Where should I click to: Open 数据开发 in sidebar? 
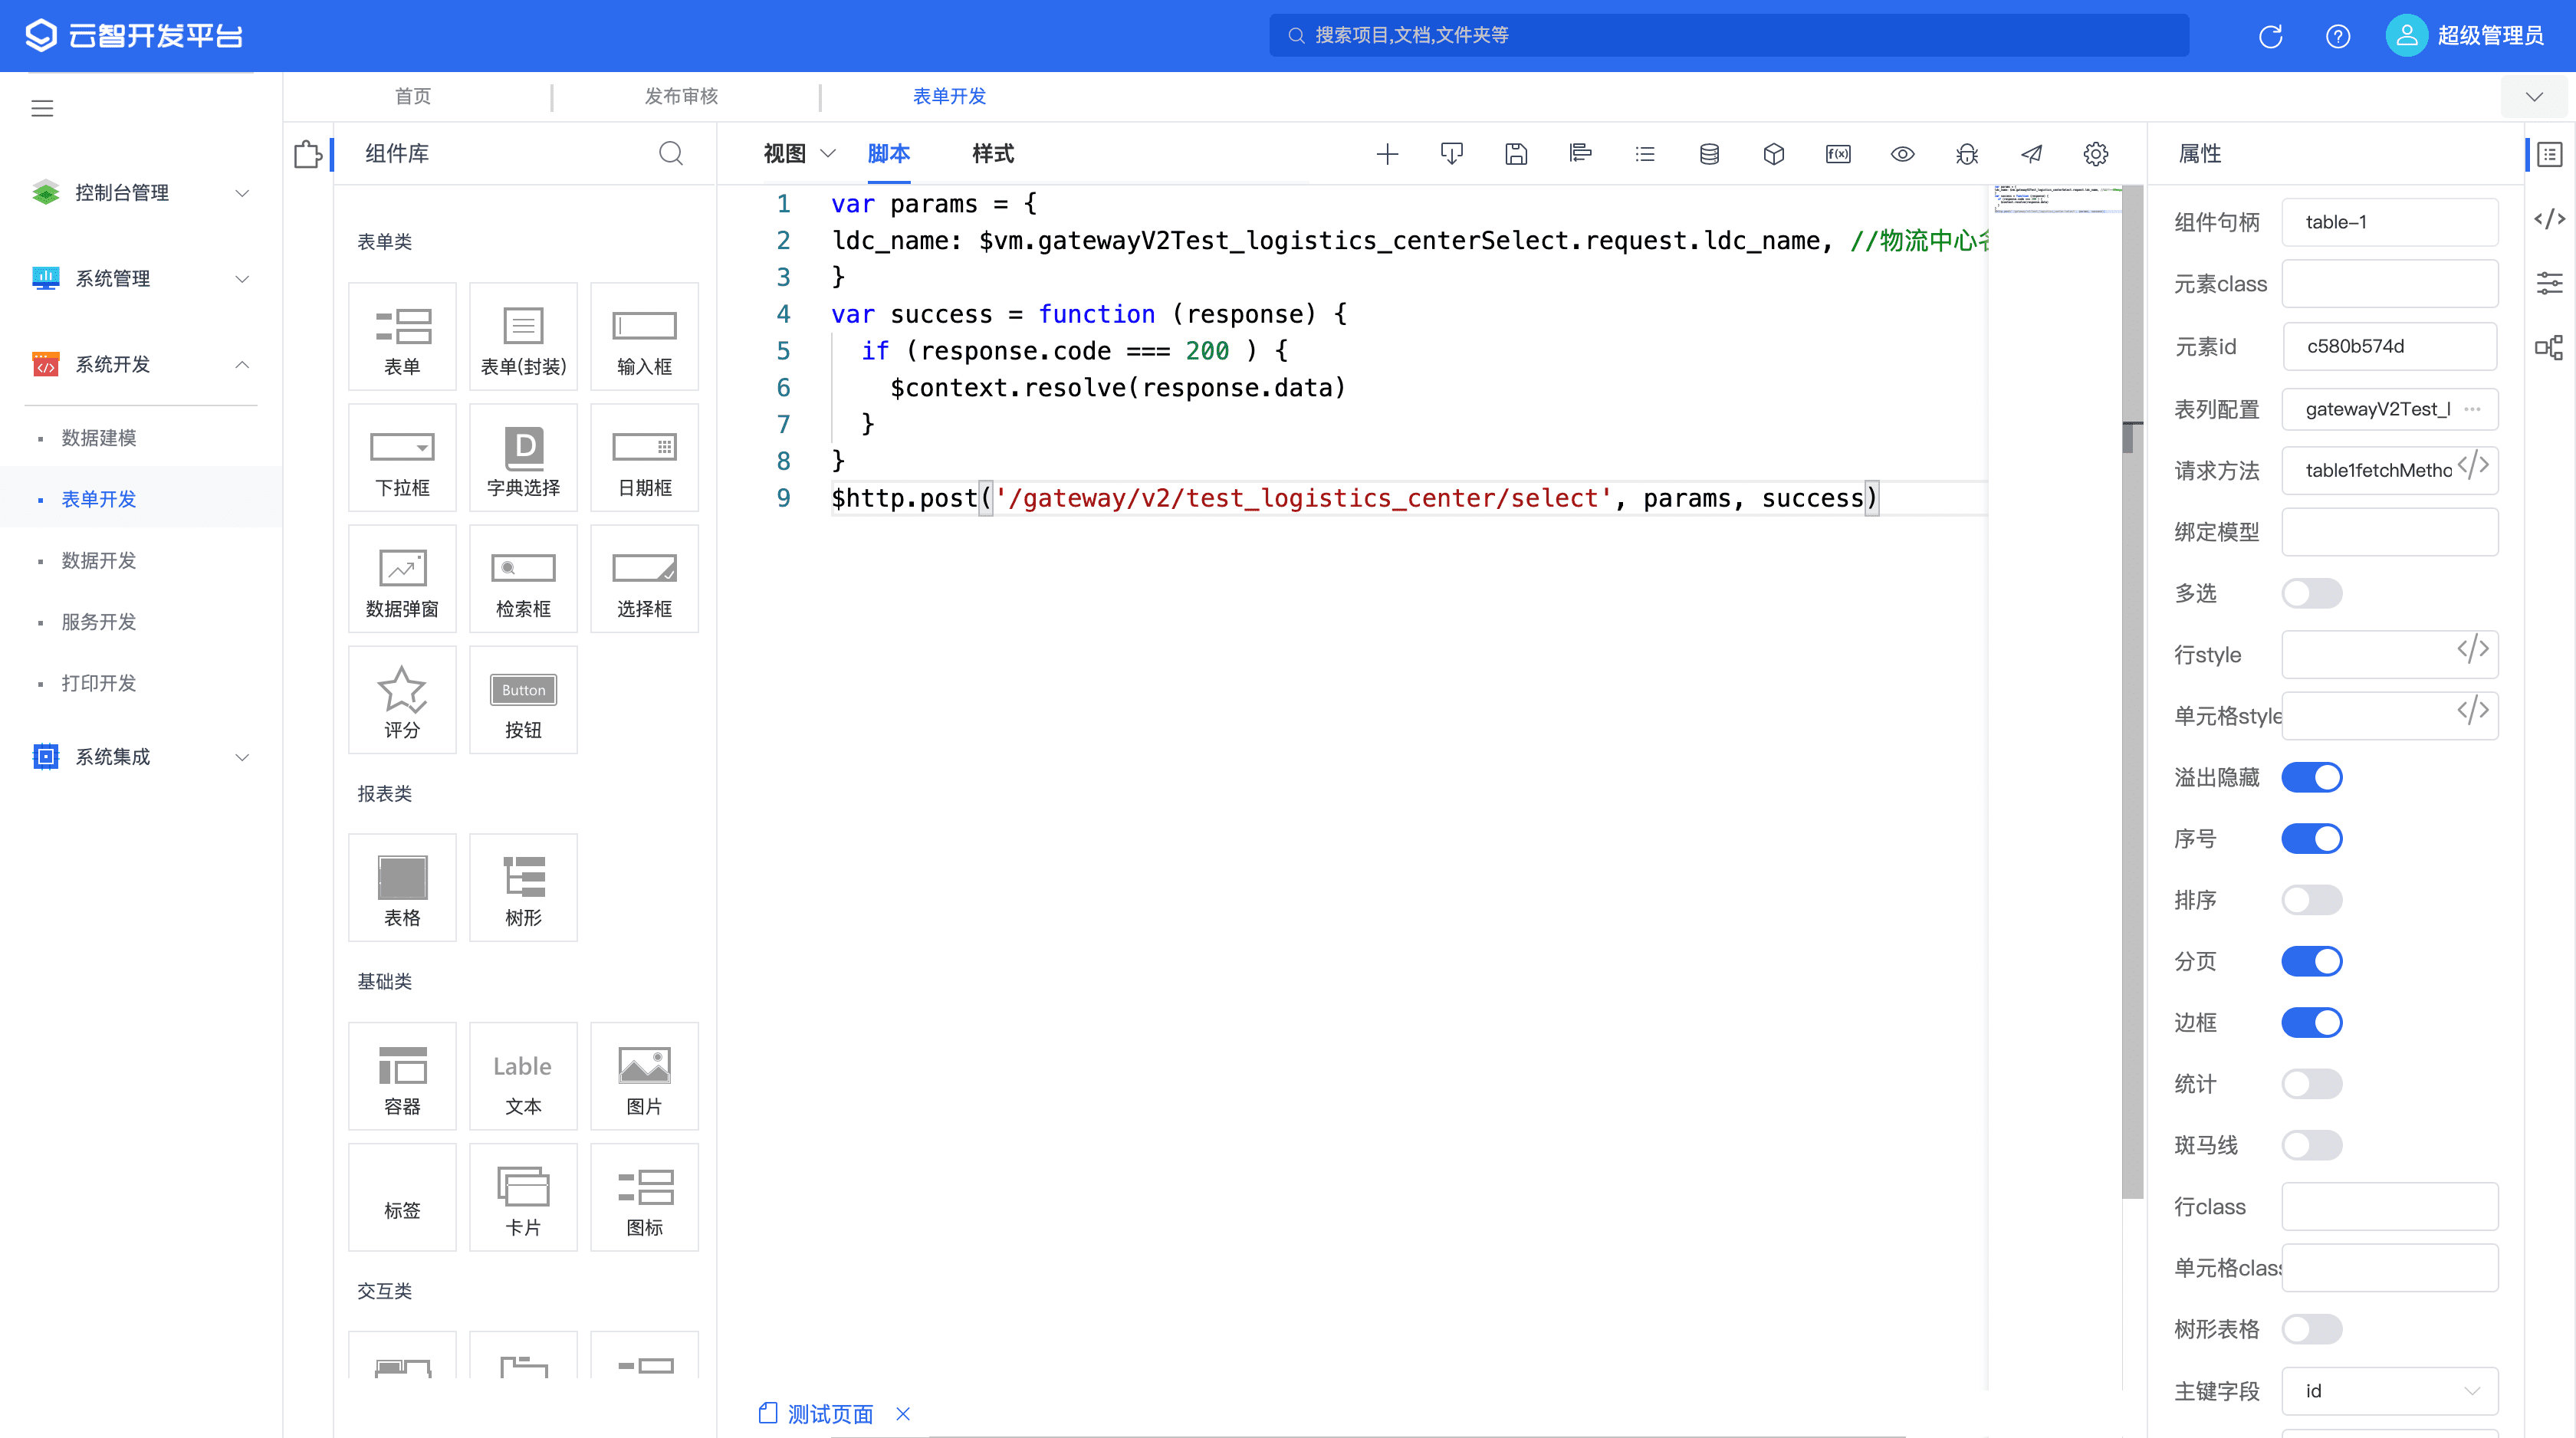click(99, 561)
